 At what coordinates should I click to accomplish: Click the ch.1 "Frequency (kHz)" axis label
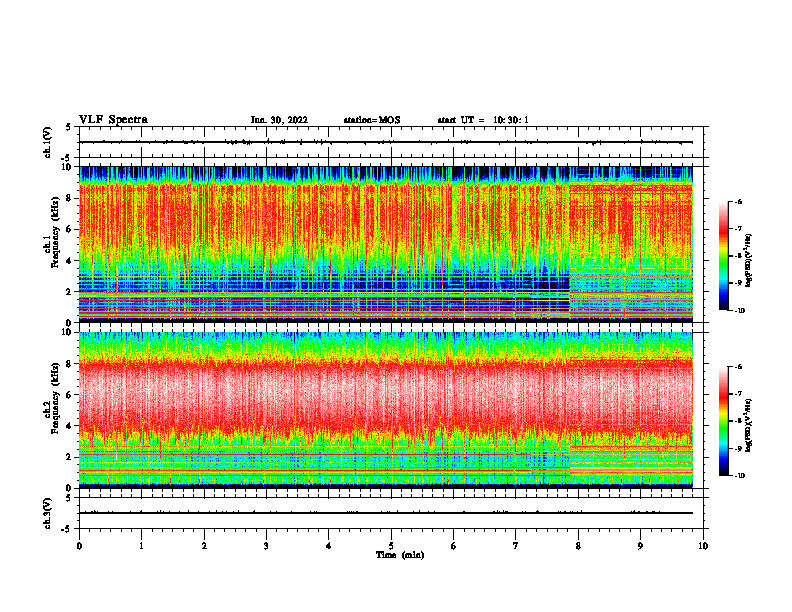55,232
